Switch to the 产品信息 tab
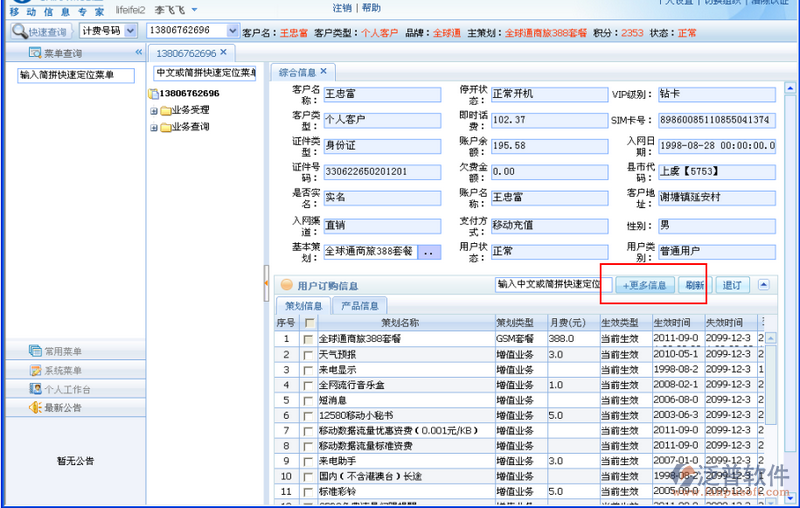 pos(359,306)
